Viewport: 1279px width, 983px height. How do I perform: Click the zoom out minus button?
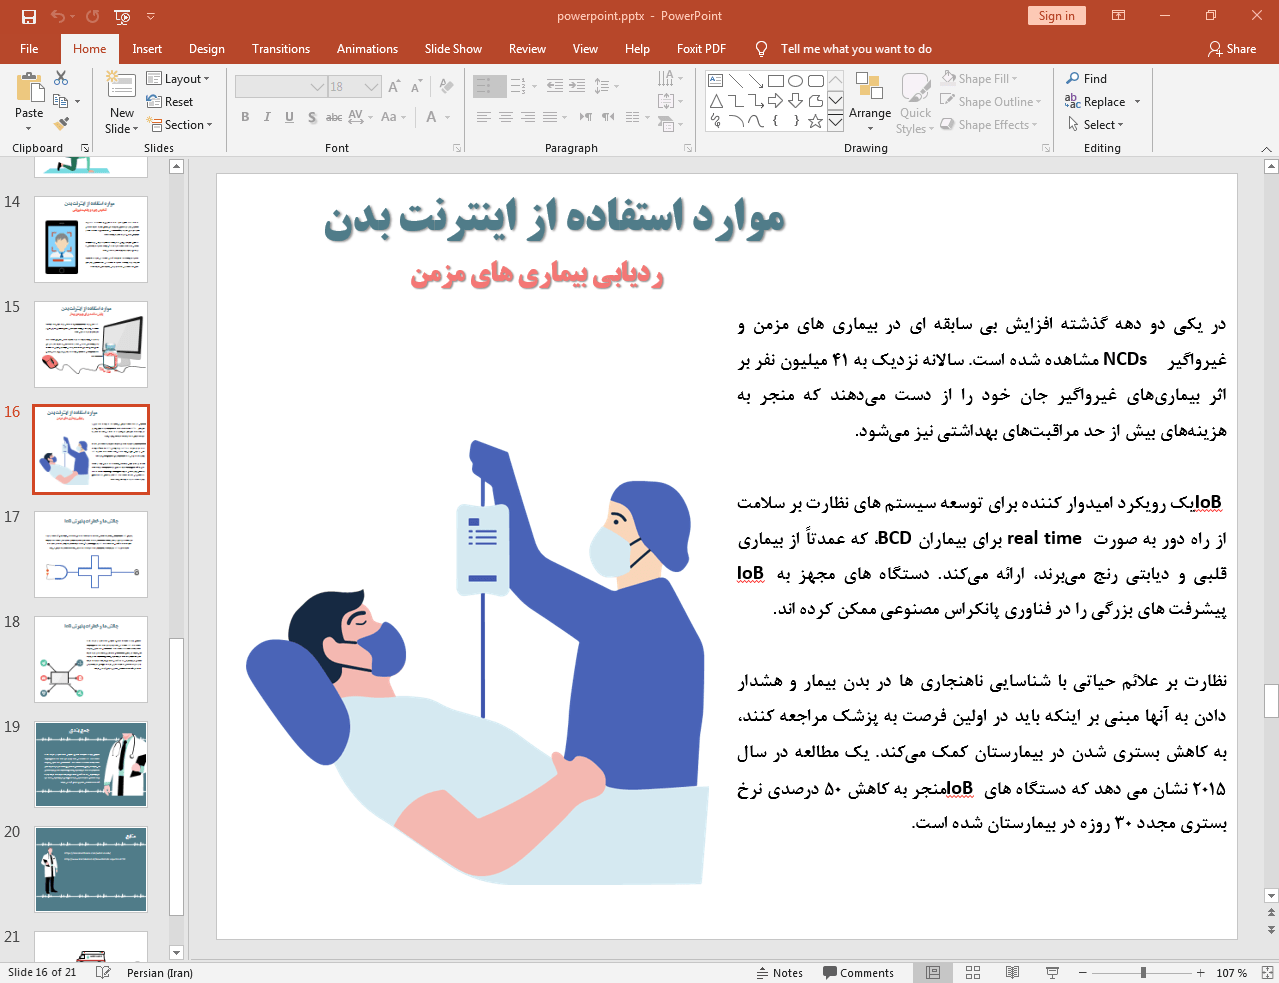point(1082,972)
